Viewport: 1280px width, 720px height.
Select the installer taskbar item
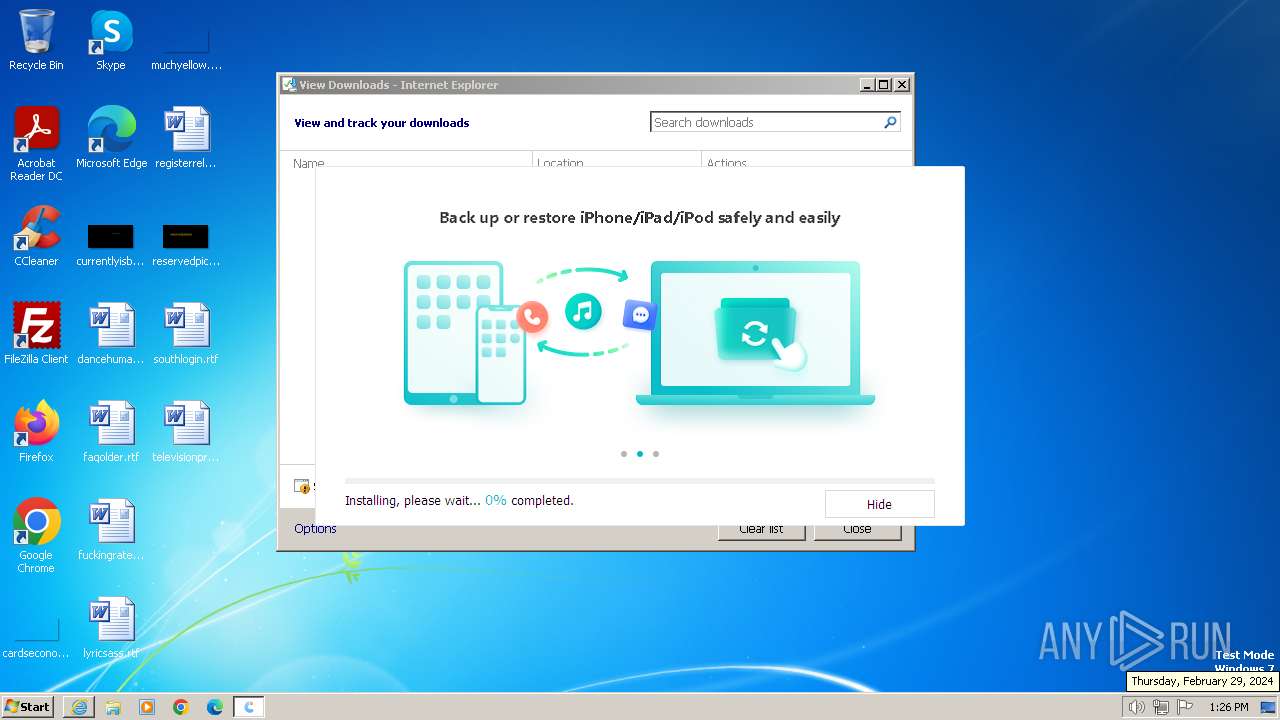[x=249, y=707]
